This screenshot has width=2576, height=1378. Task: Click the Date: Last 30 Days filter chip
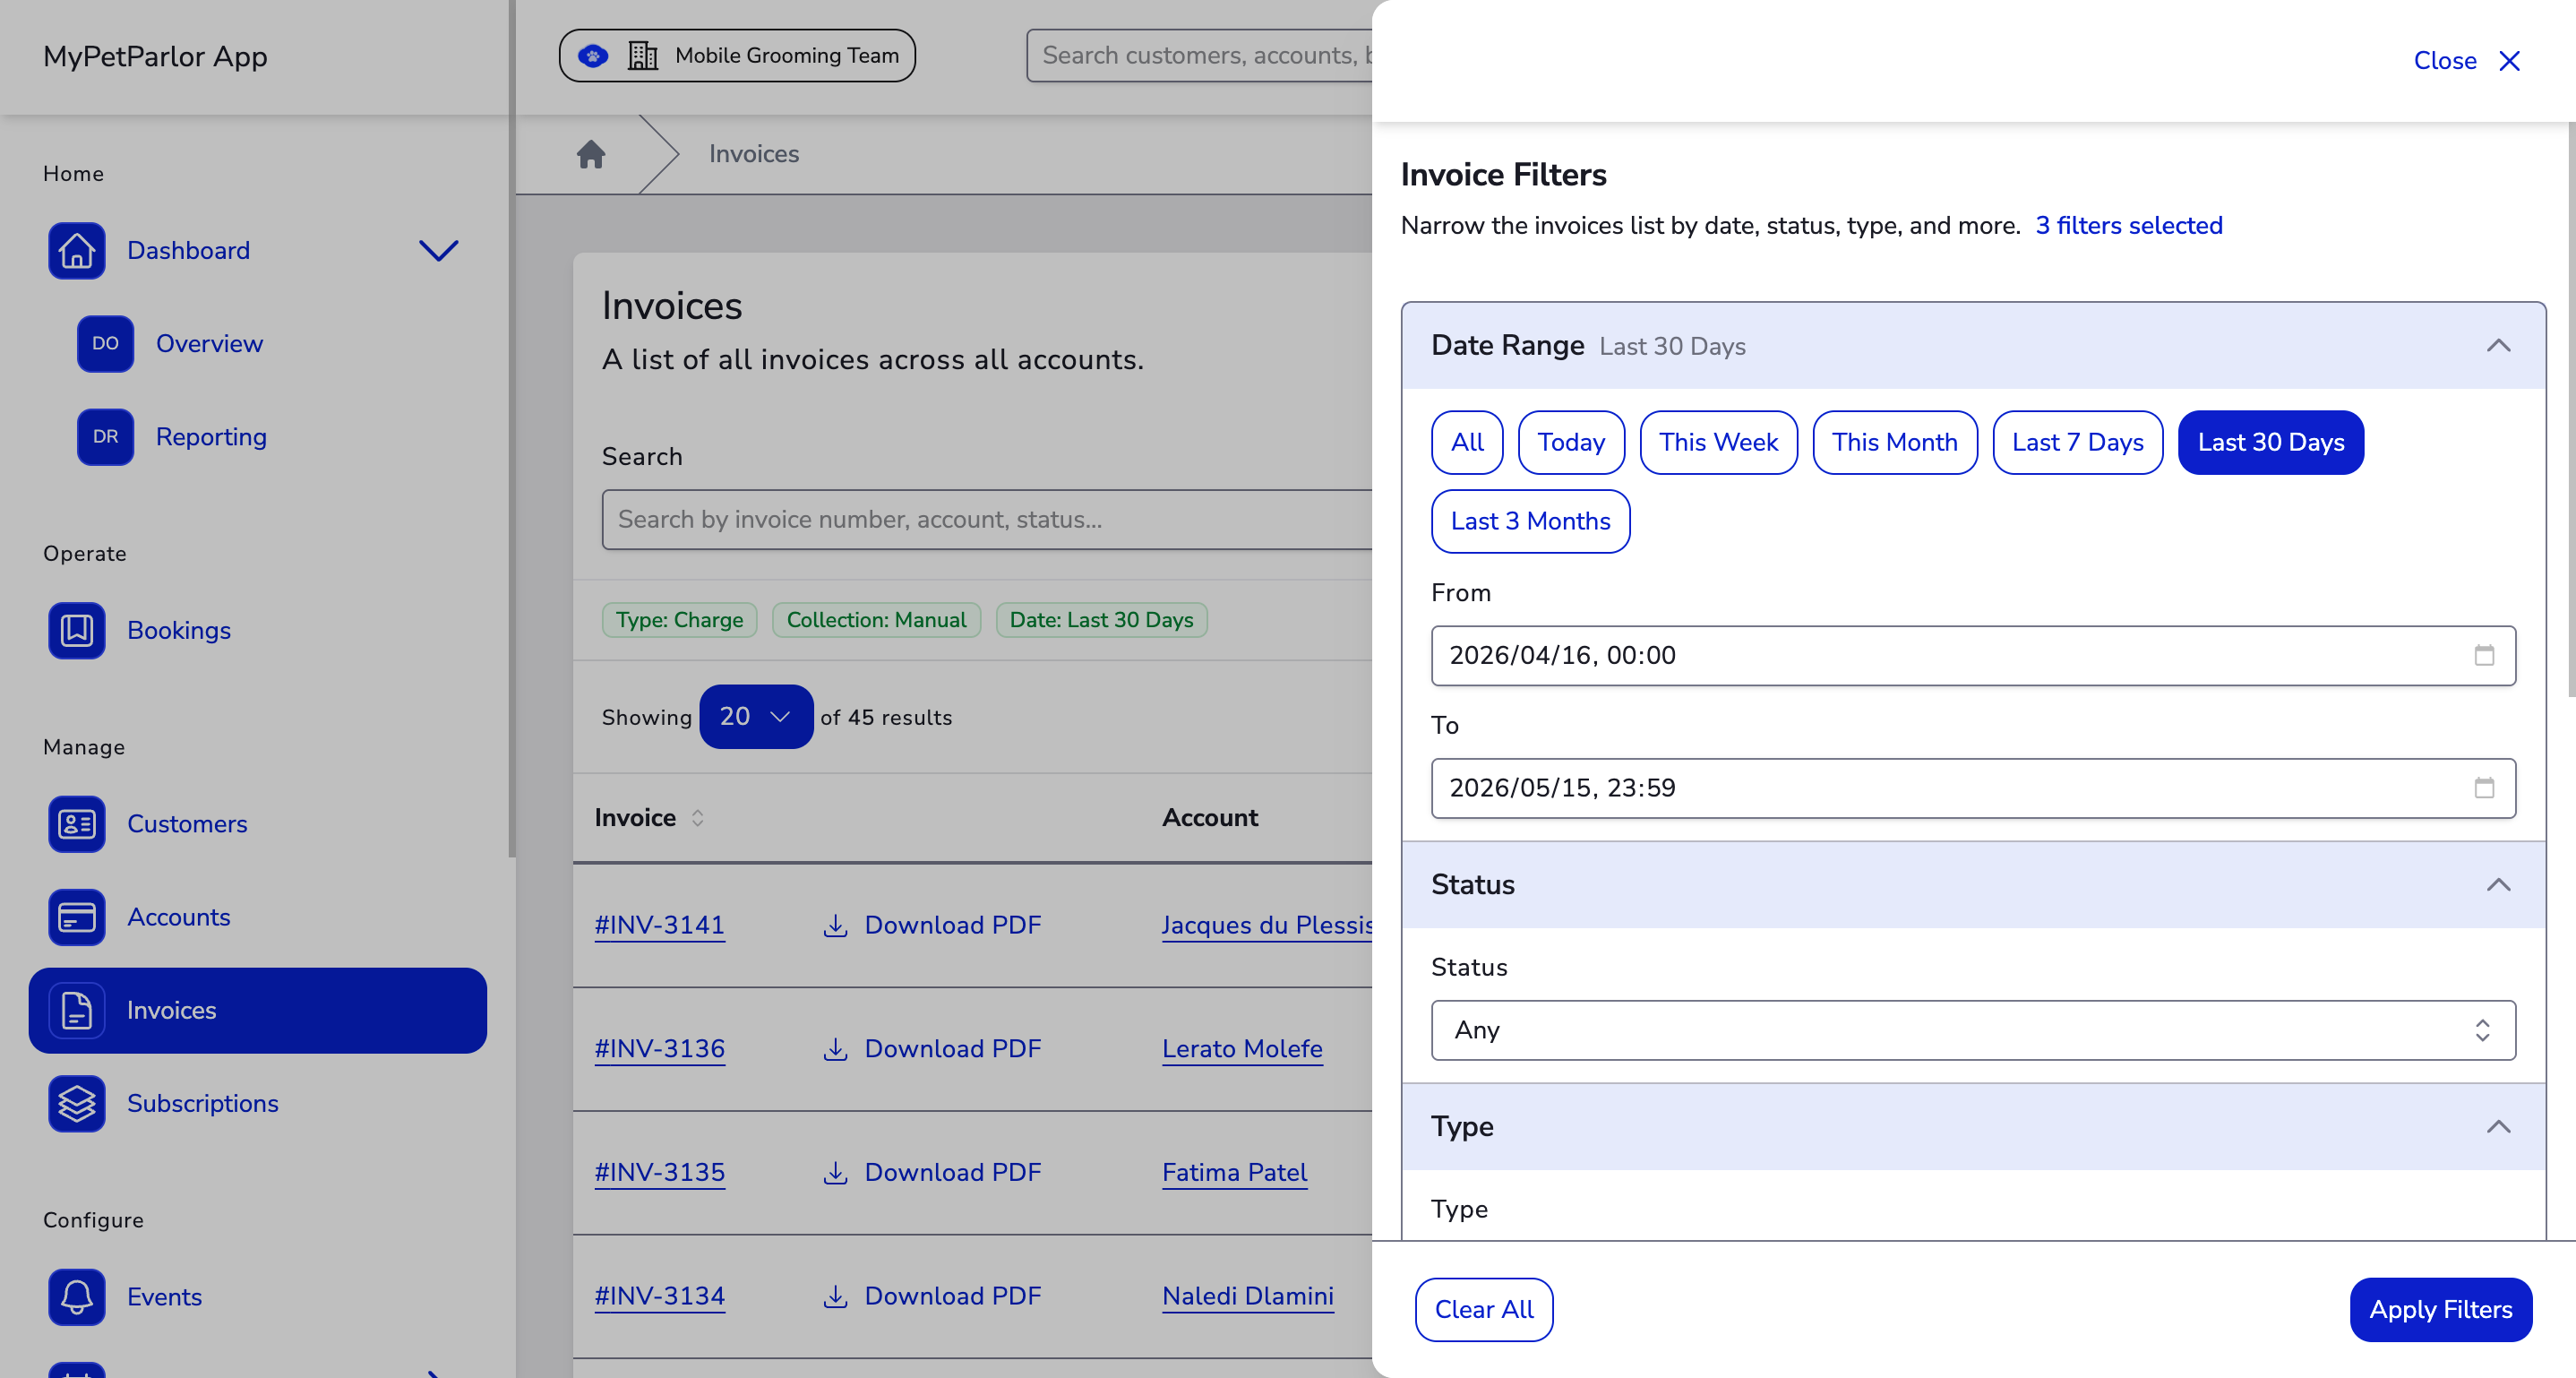point(1101,620)
